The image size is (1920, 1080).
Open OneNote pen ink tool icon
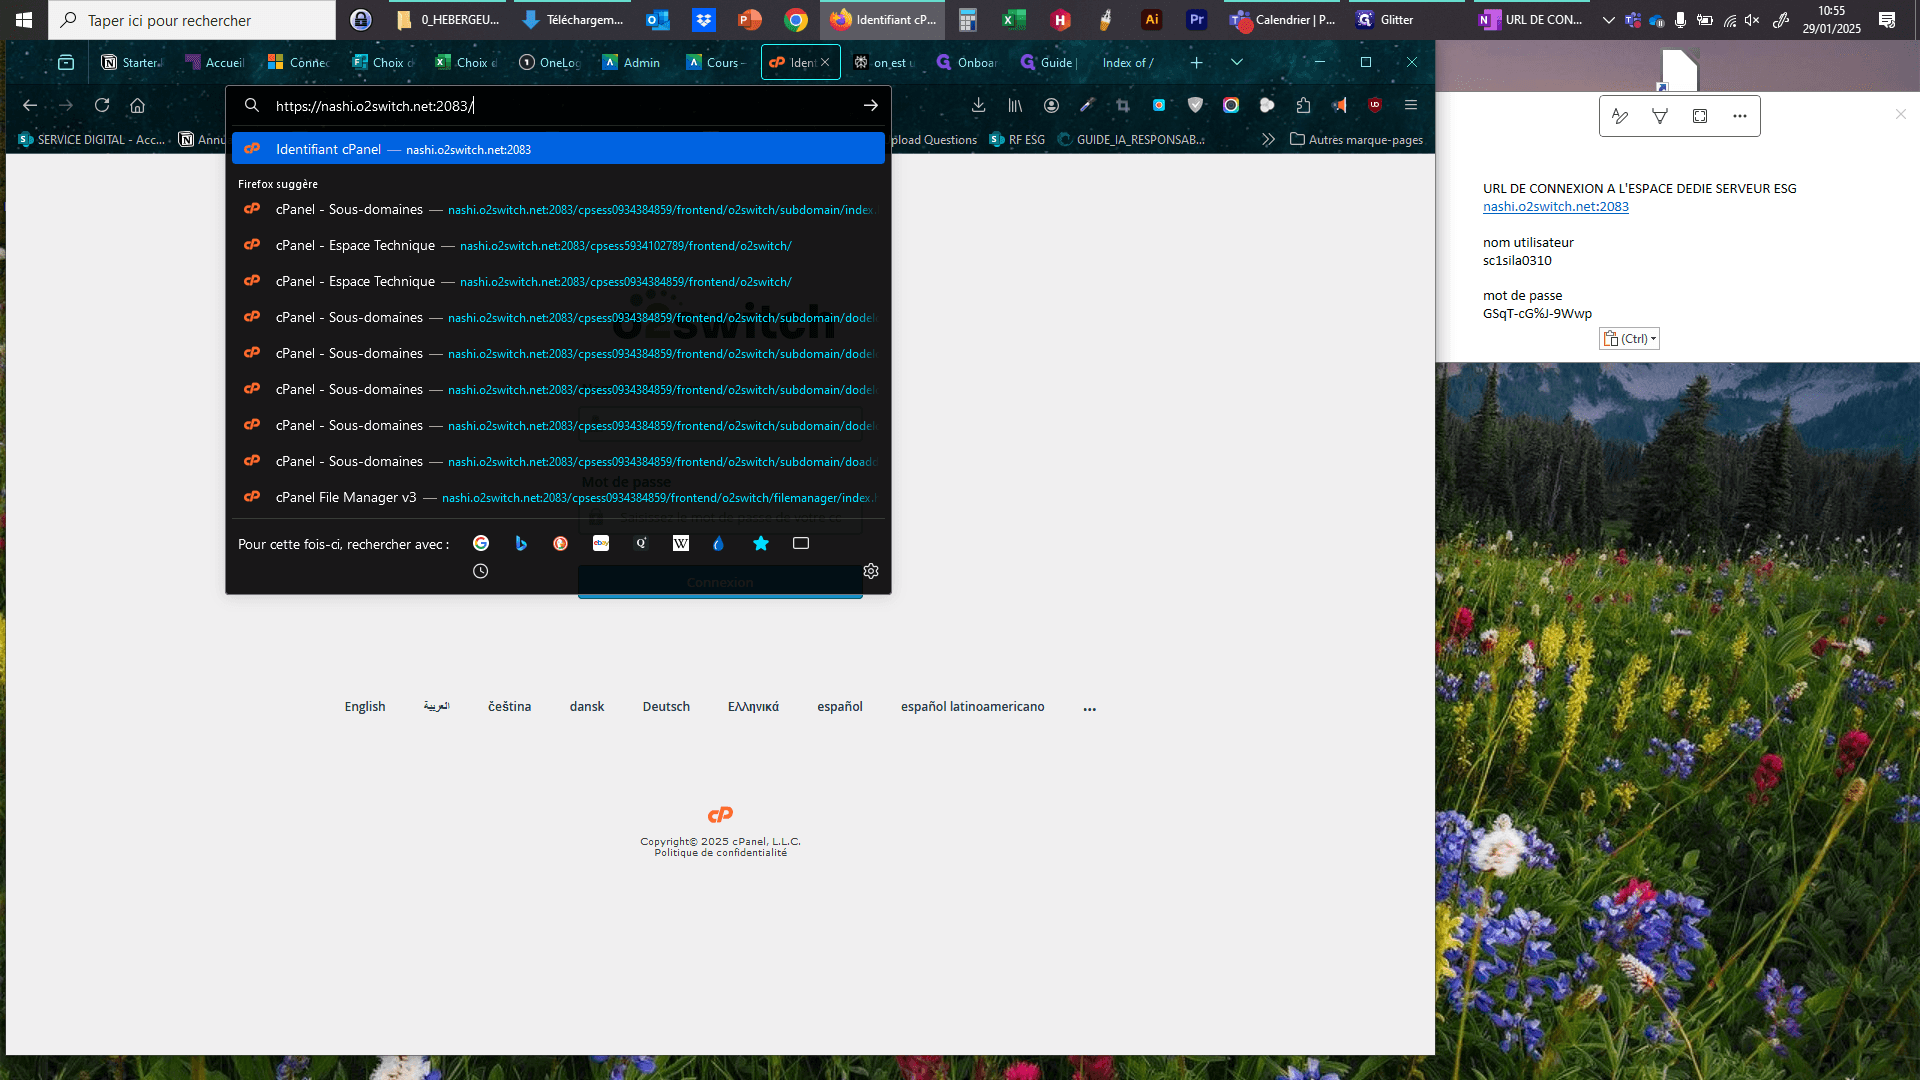click(1620, 116)
